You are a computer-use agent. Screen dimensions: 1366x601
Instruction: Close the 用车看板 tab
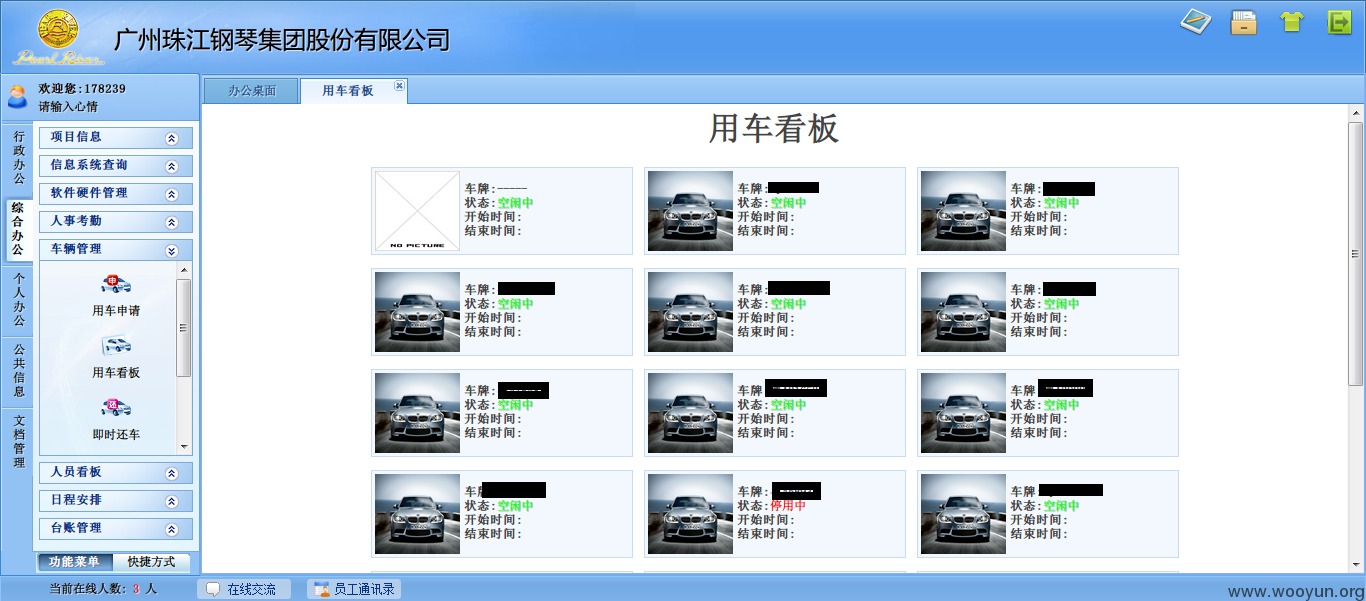click(x=399, y=86)
